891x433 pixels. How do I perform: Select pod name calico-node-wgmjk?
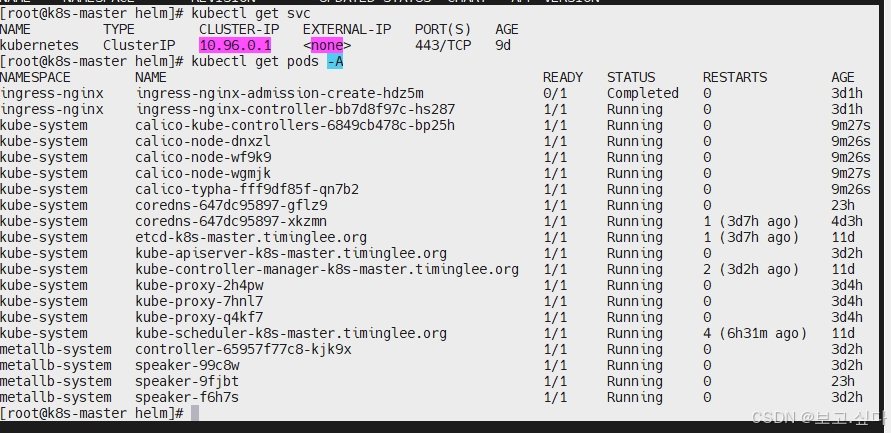pyautogui.click(x=203, y=173)
